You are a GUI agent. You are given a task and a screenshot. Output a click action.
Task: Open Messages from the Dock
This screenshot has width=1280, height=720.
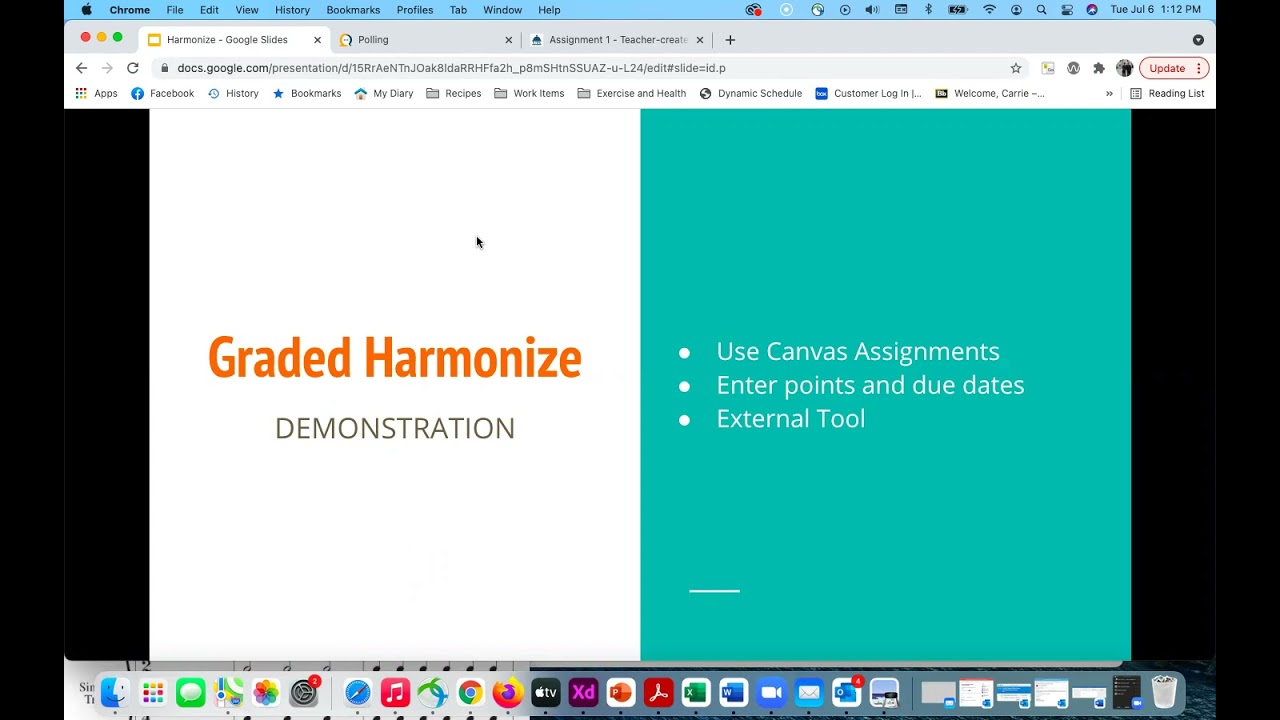tap(190, 692)
